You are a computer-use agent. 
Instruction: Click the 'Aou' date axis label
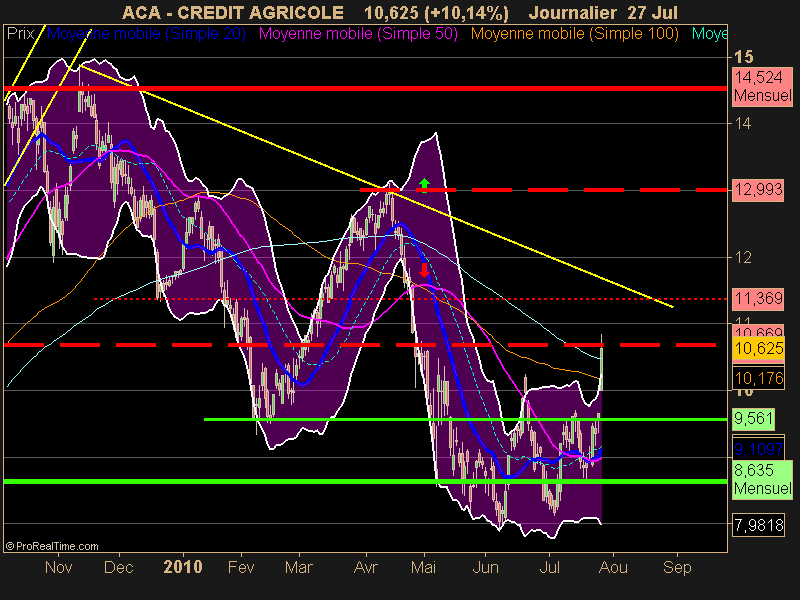point(613,567)
